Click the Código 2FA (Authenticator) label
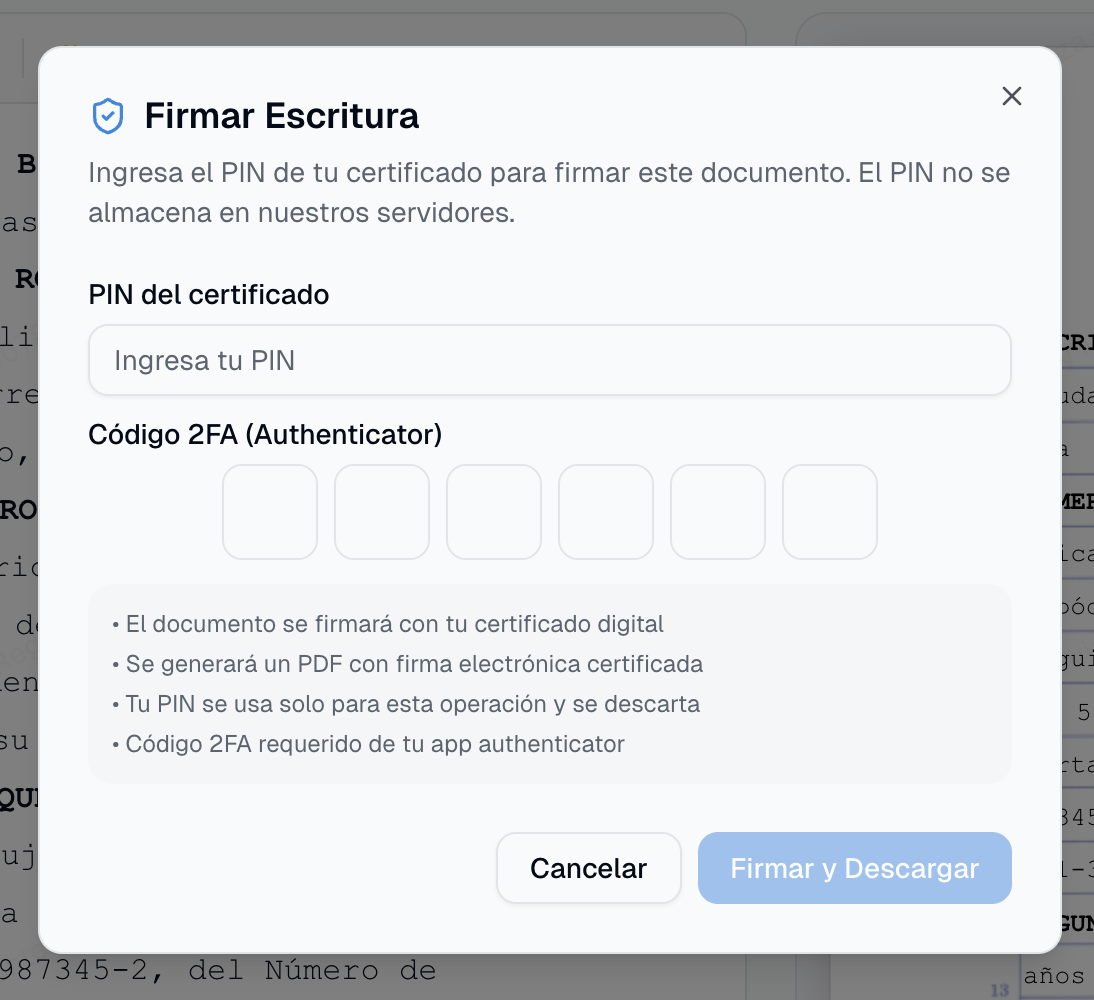Viewport: 1094px width, 1000px height. (x=266, y=434)
